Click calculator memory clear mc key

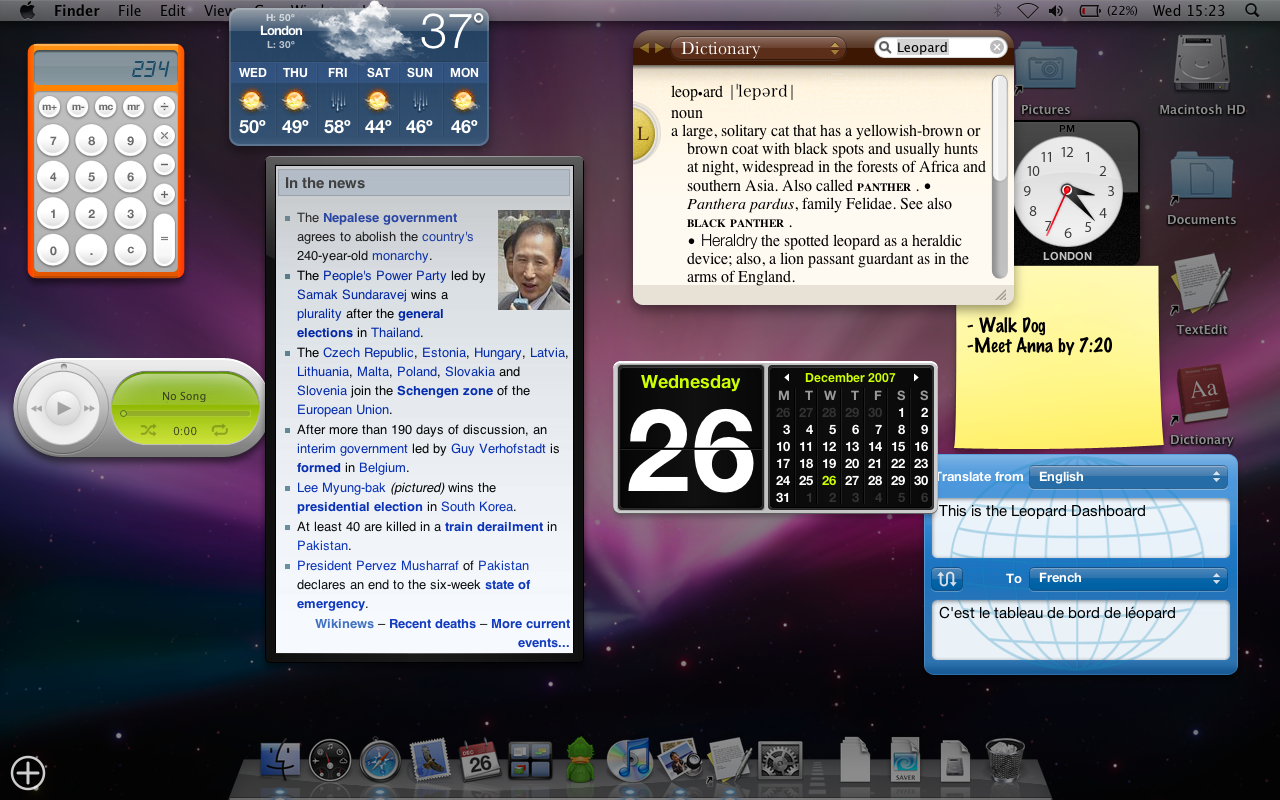click(105, 106)
